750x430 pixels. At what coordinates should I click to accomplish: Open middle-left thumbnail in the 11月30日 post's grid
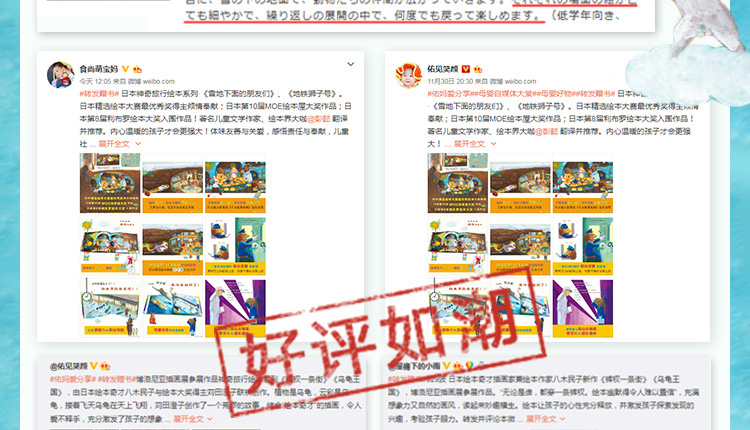[x=458, y=245]
